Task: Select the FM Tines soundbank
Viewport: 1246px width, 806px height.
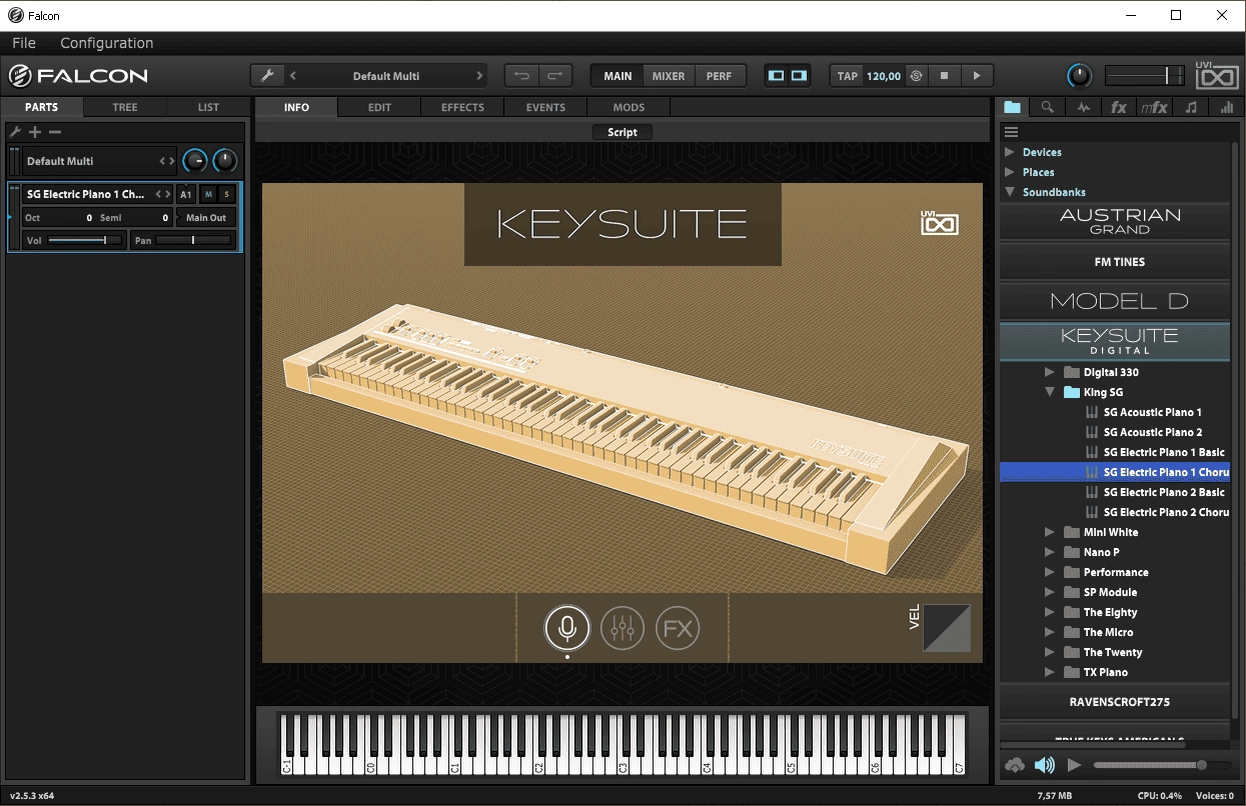Action: point(1115,262)
